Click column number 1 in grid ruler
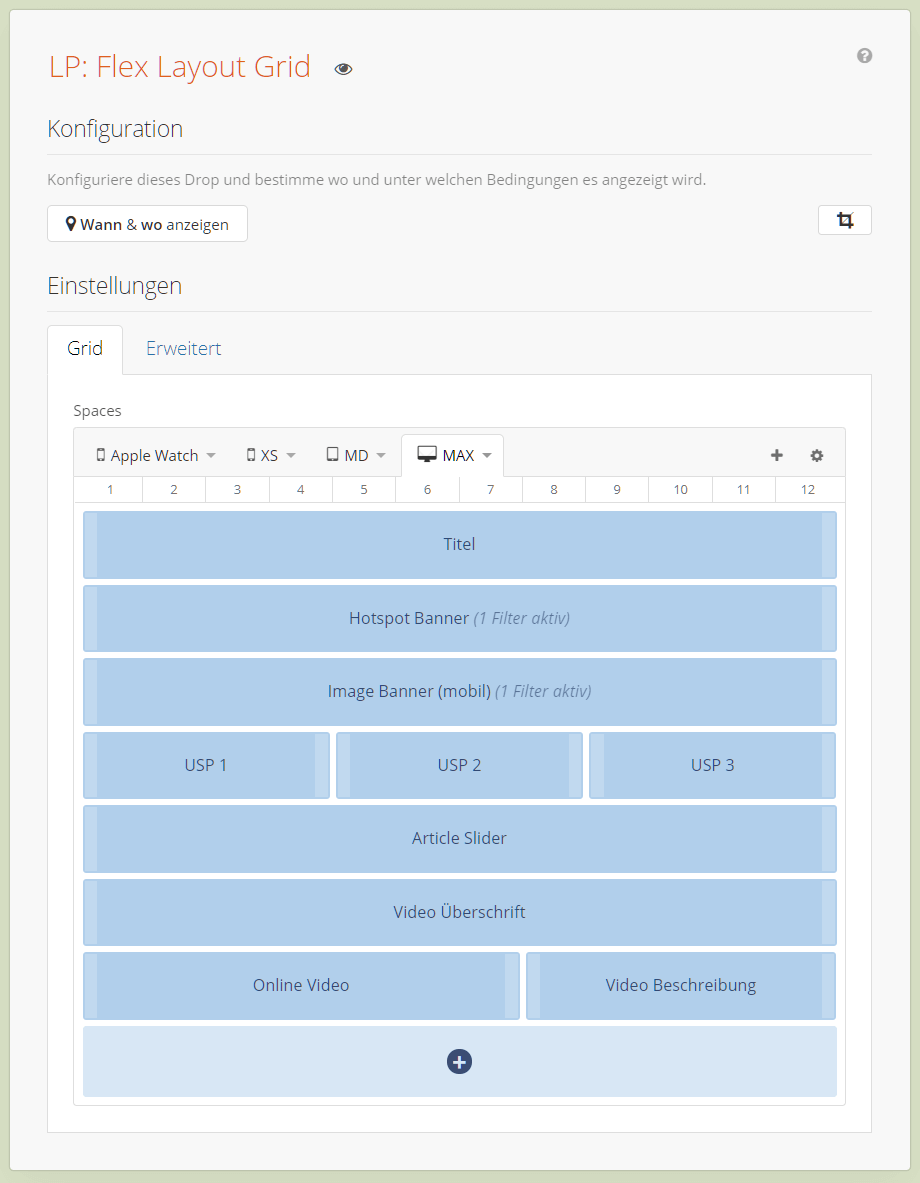 tap(110, 490)
